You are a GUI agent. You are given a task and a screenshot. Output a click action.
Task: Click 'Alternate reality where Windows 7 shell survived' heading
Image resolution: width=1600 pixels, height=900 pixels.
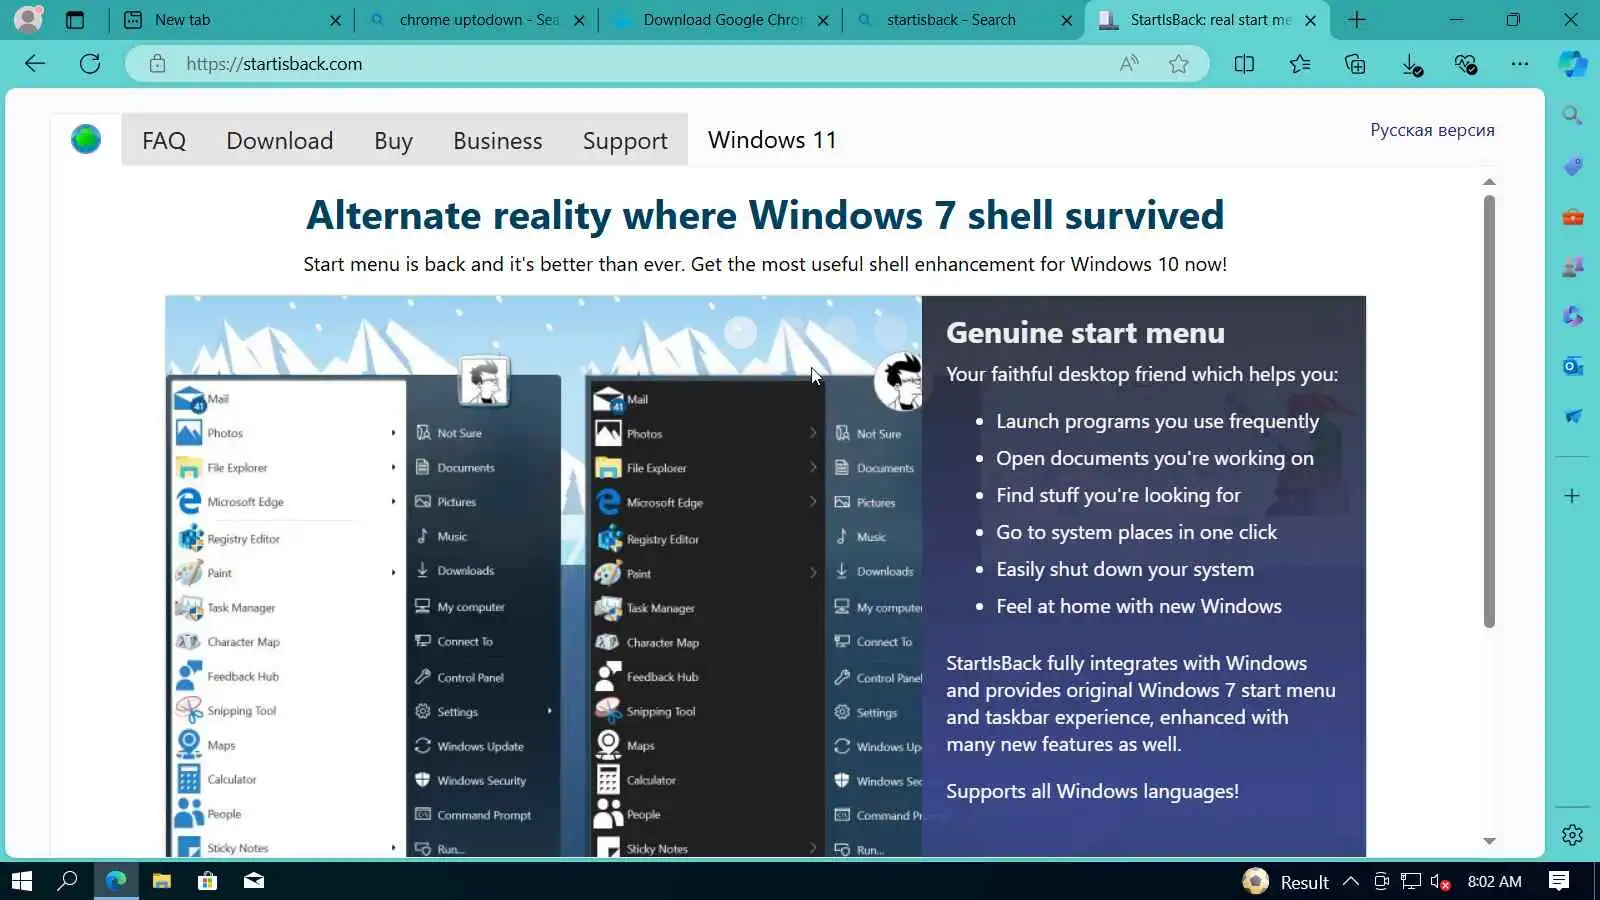click(765, 215)
